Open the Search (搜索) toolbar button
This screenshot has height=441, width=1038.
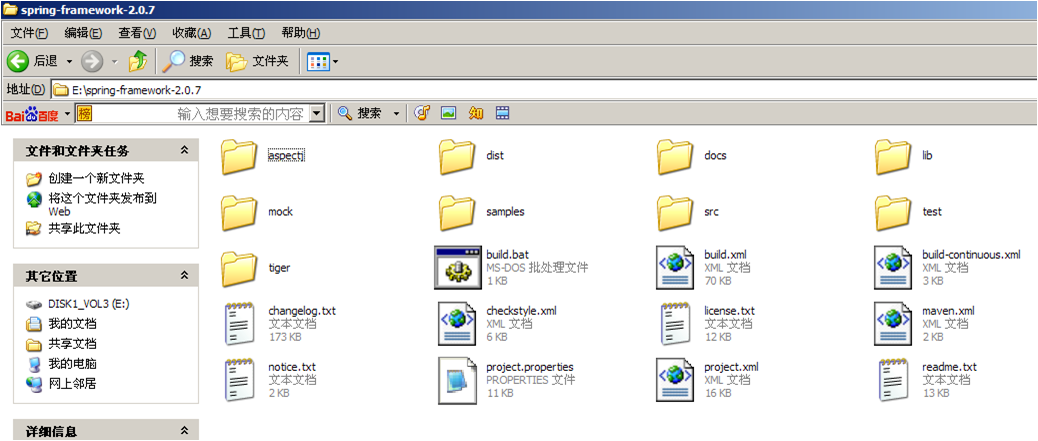(x=189, y=61)
